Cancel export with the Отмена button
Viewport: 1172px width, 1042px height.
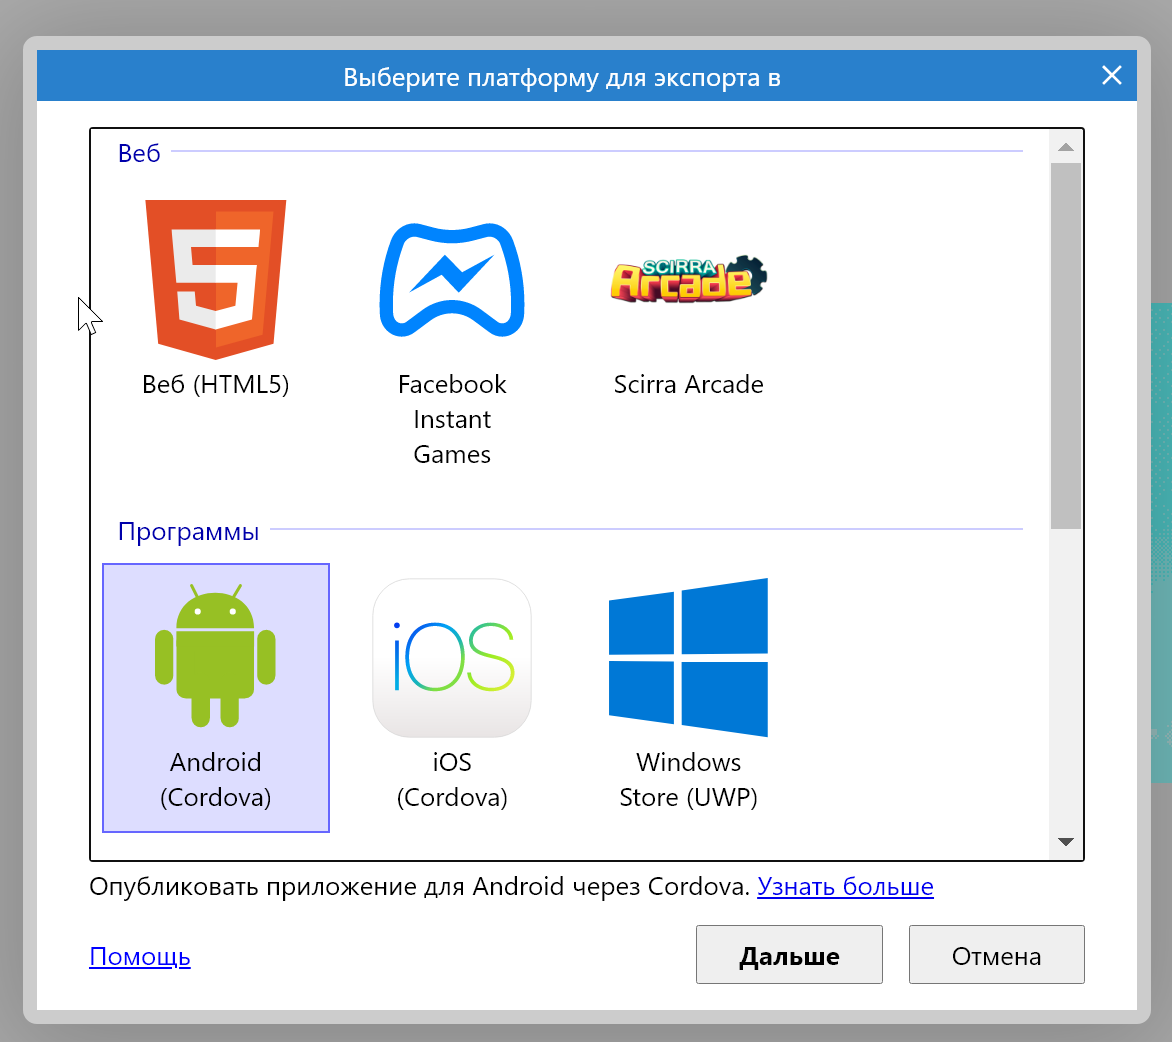coord(996,955)
